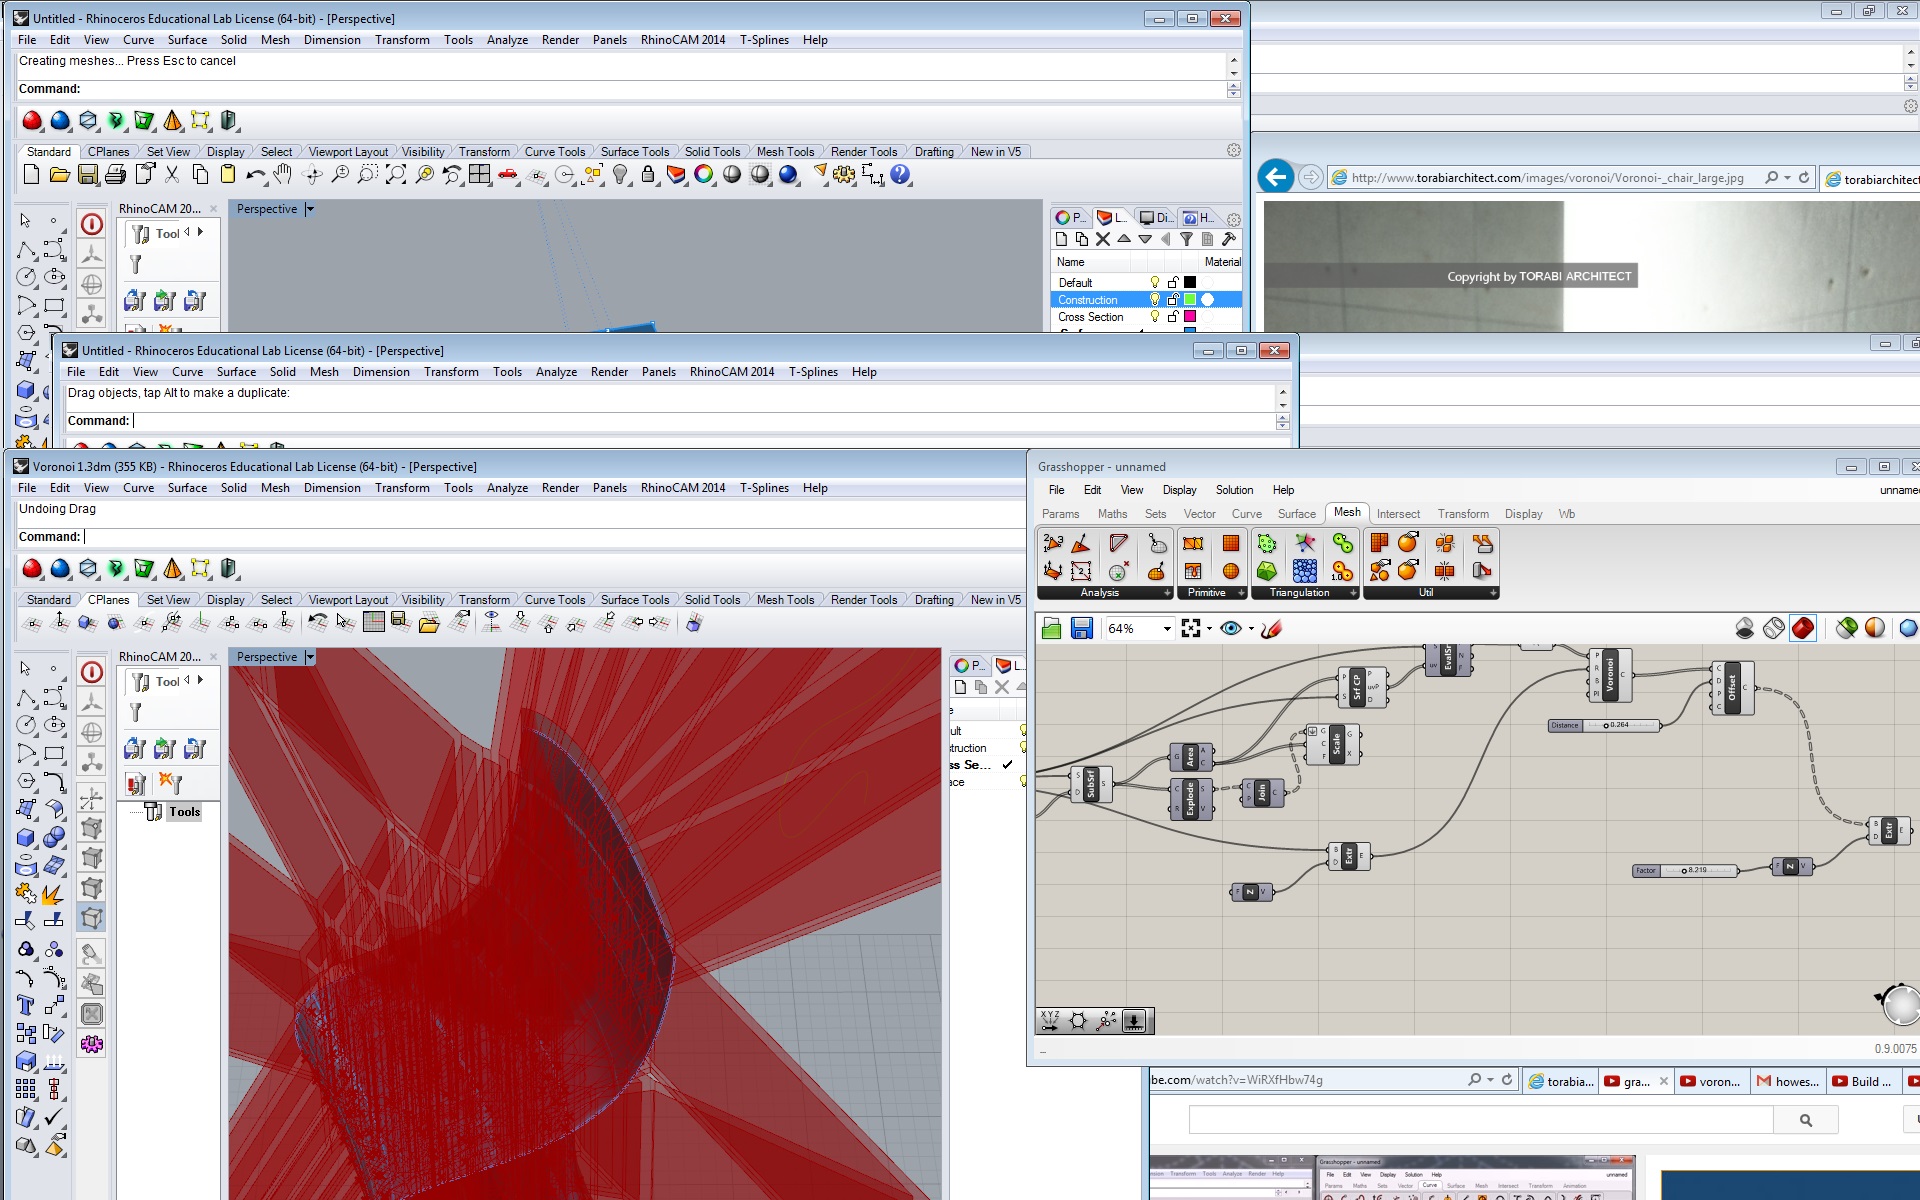The image size is (1920, 1200).
Task: Select the Grasshopper sketch pencil tool
Action: tap(1272, 628)
